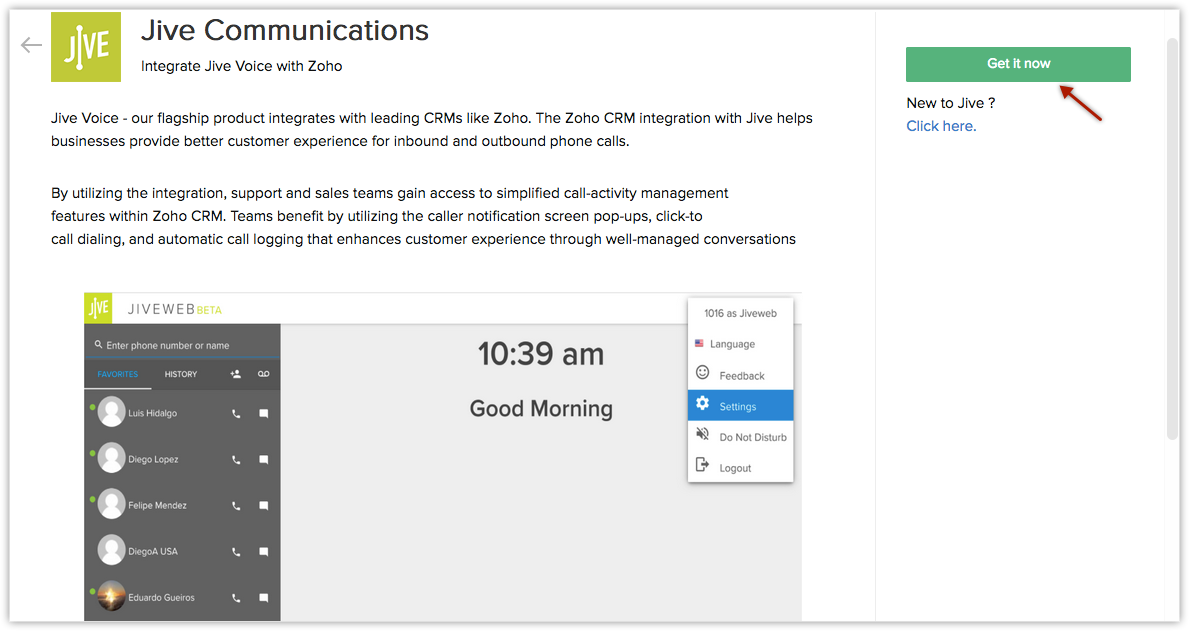Viewport: 1189px width, 631px height.
Task: Click Integrate Jive Voice with Zoho subtitle
Action: 241,67
